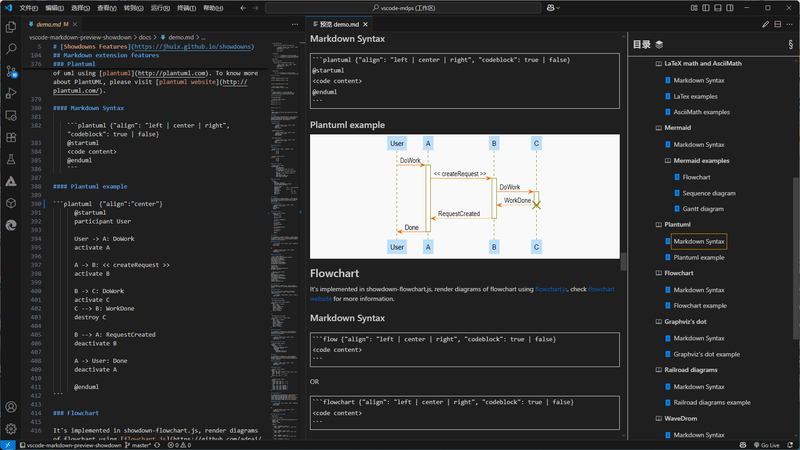Click the command center search box
Screen dimensions: 800x450
coord(403,8)
